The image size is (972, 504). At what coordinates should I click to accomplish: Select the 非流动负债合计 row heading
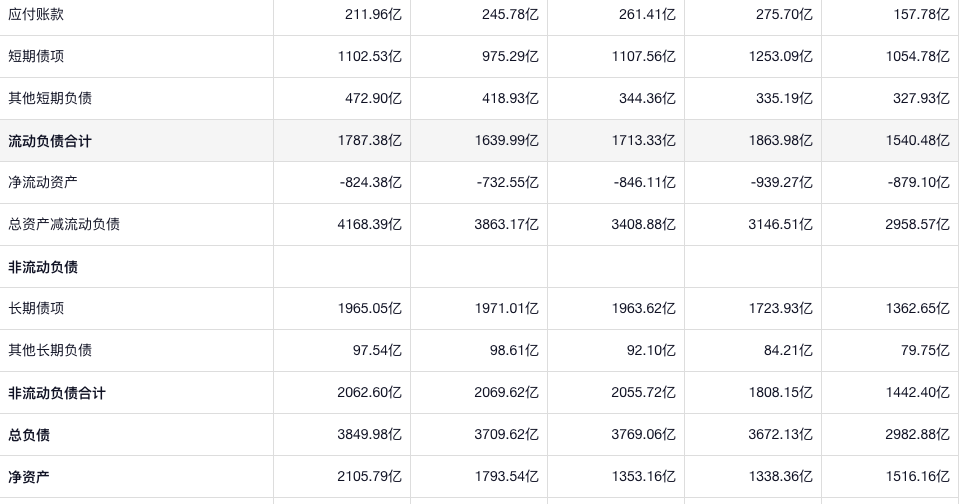(x=57, y=393)
